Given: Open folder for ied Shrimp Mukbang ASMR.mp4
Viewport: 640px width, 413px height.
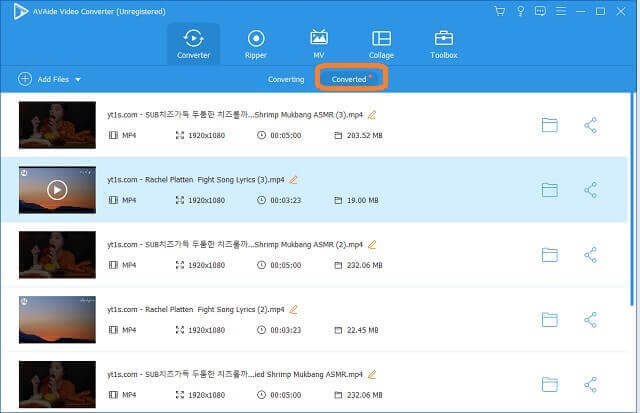Looking at the screenshot, I should (550, 384).
